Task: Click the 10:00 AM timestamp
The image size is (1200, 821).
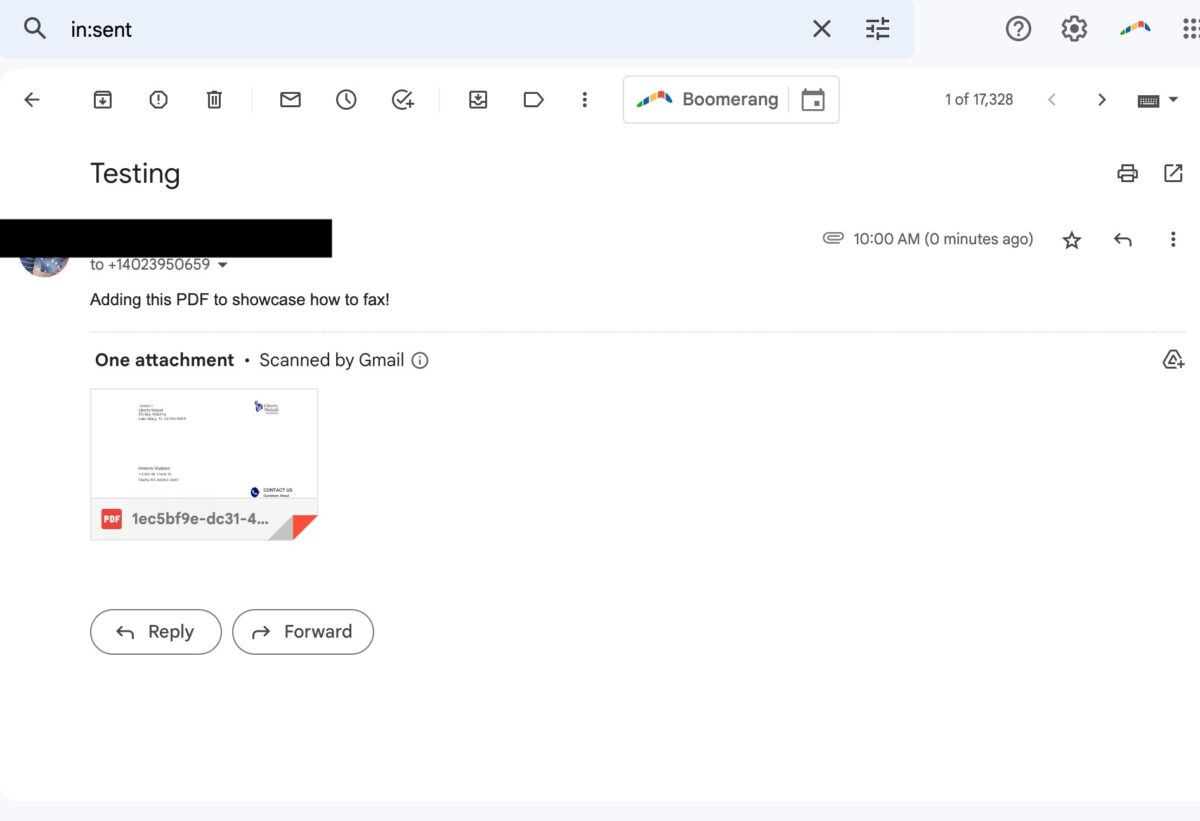Action: click(x=943, y=239)
